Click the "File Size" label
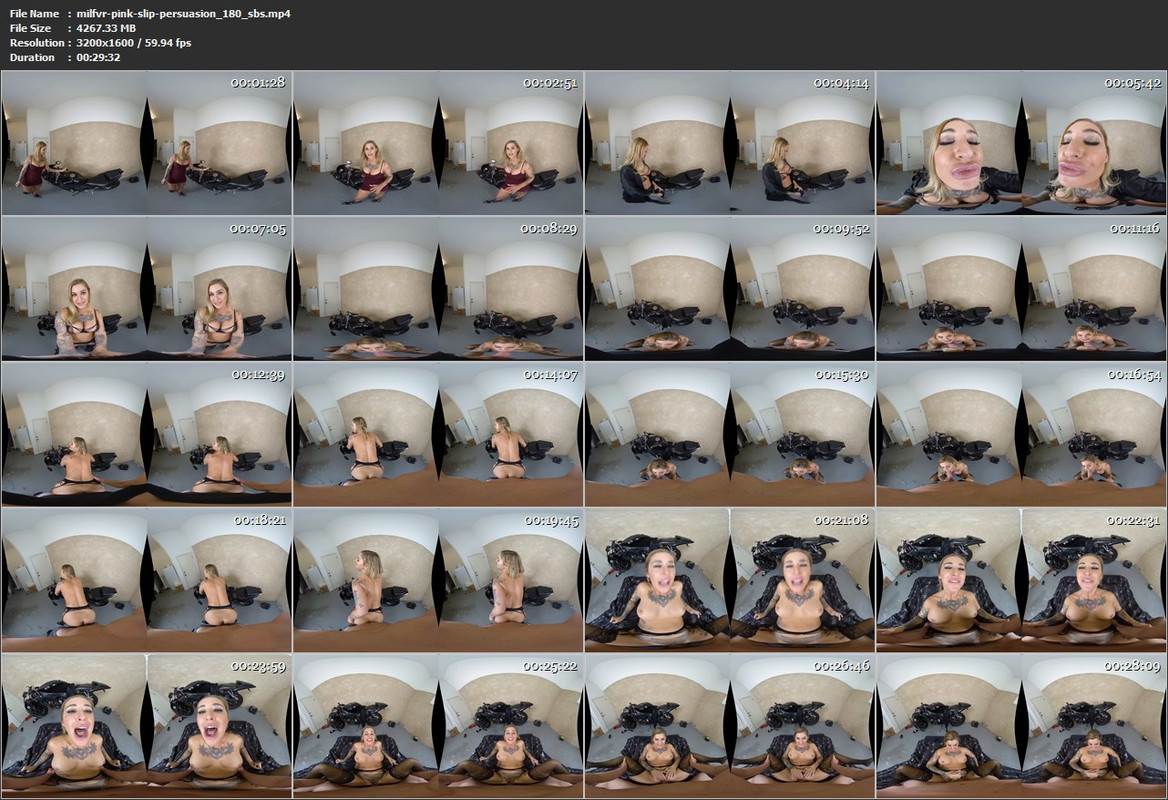The image size is (1168, 800). tap(31, 28)
